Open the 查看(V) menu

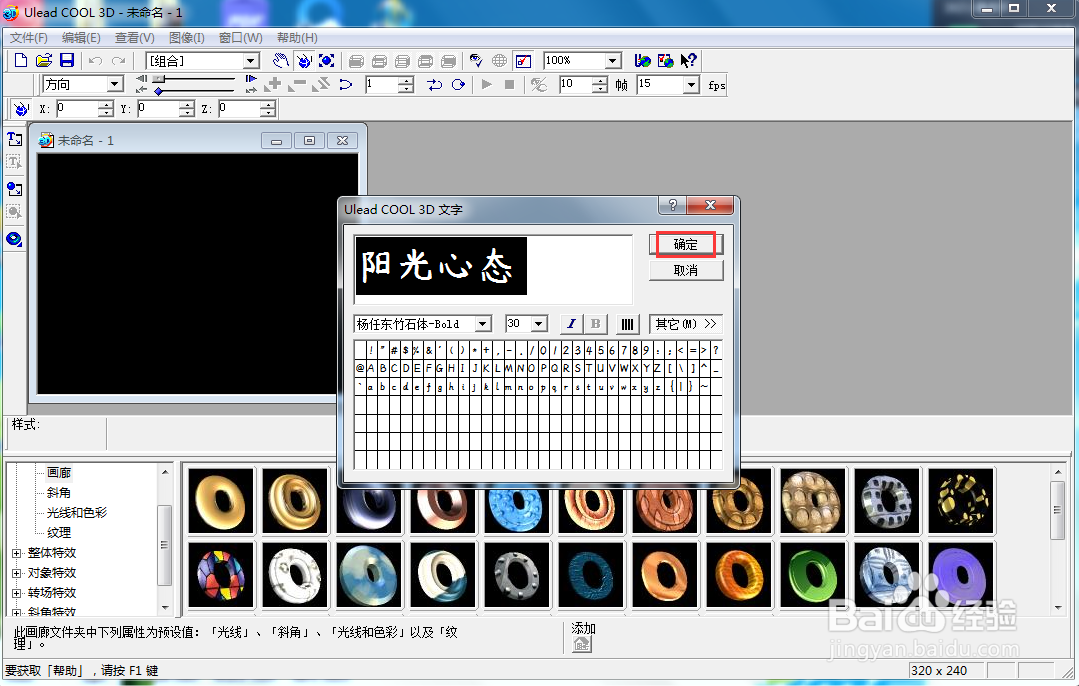tap(134, 38)
